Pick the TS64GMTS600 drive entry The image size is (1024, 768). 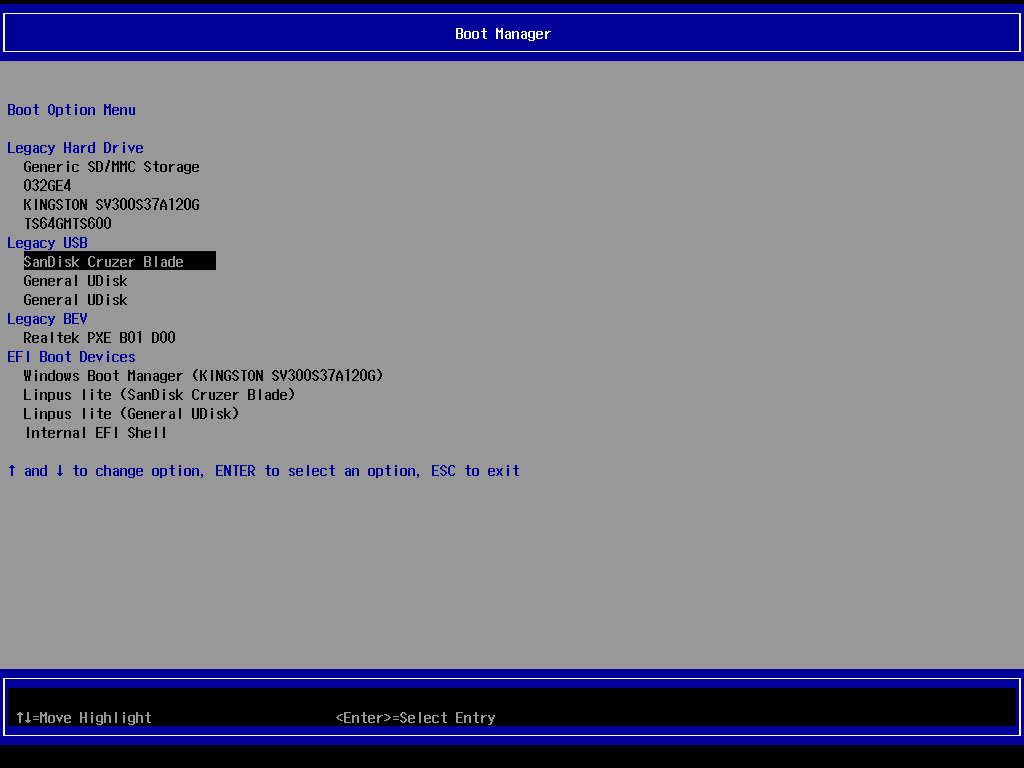pyautogui.click(x=67, y=224)
